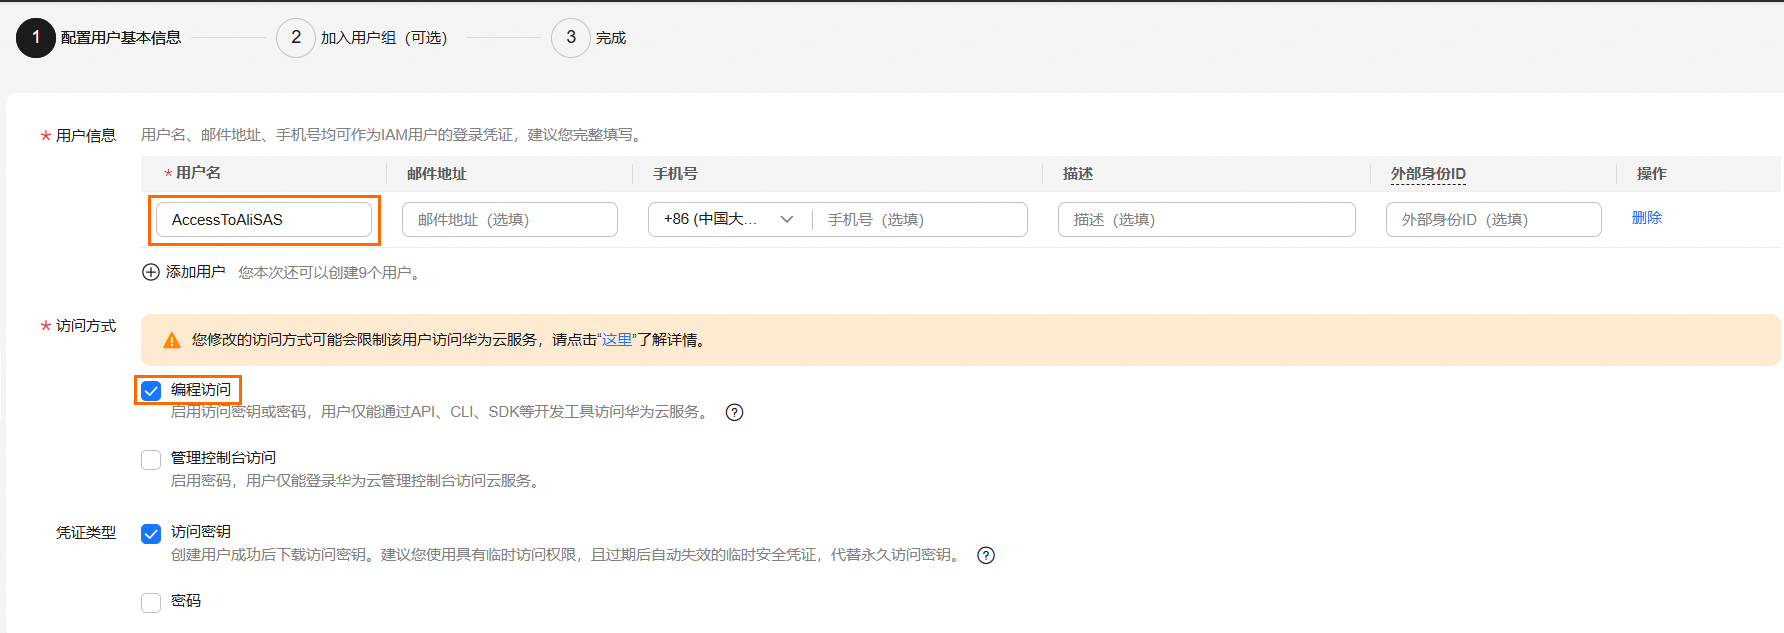Enable the 管理控制台访问 checkbox
This screenshot has width=1784, height=633.
(x=151, y=460)
